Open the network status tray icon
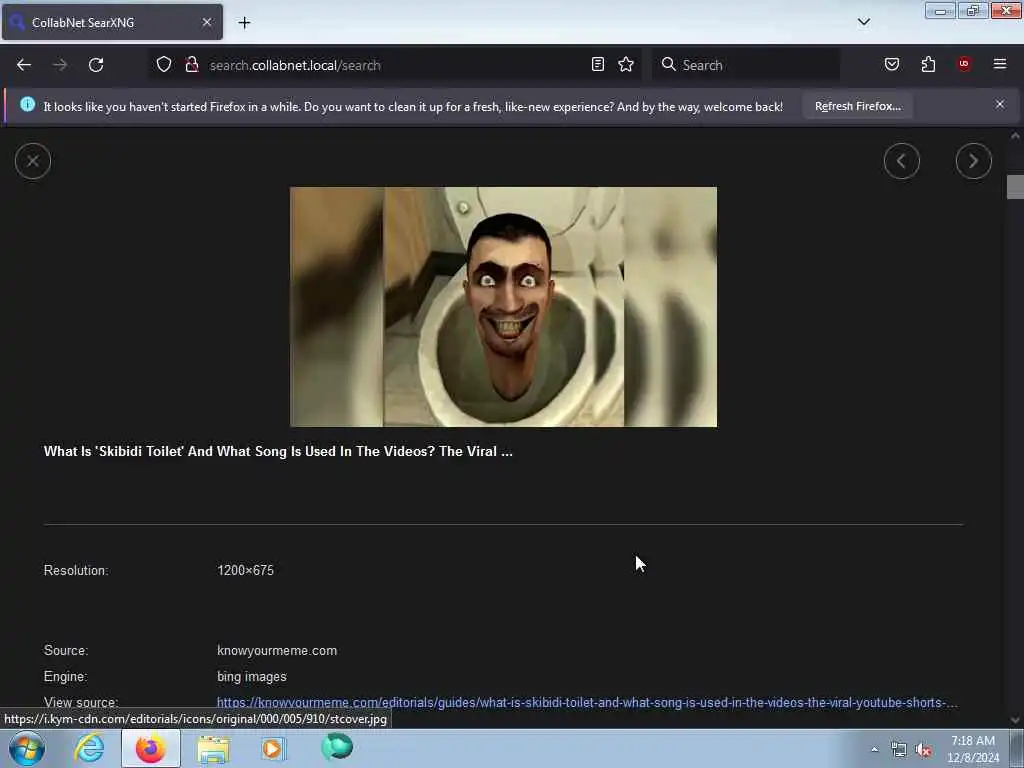This screenshot has height=768, width=1024. (899, 750)
